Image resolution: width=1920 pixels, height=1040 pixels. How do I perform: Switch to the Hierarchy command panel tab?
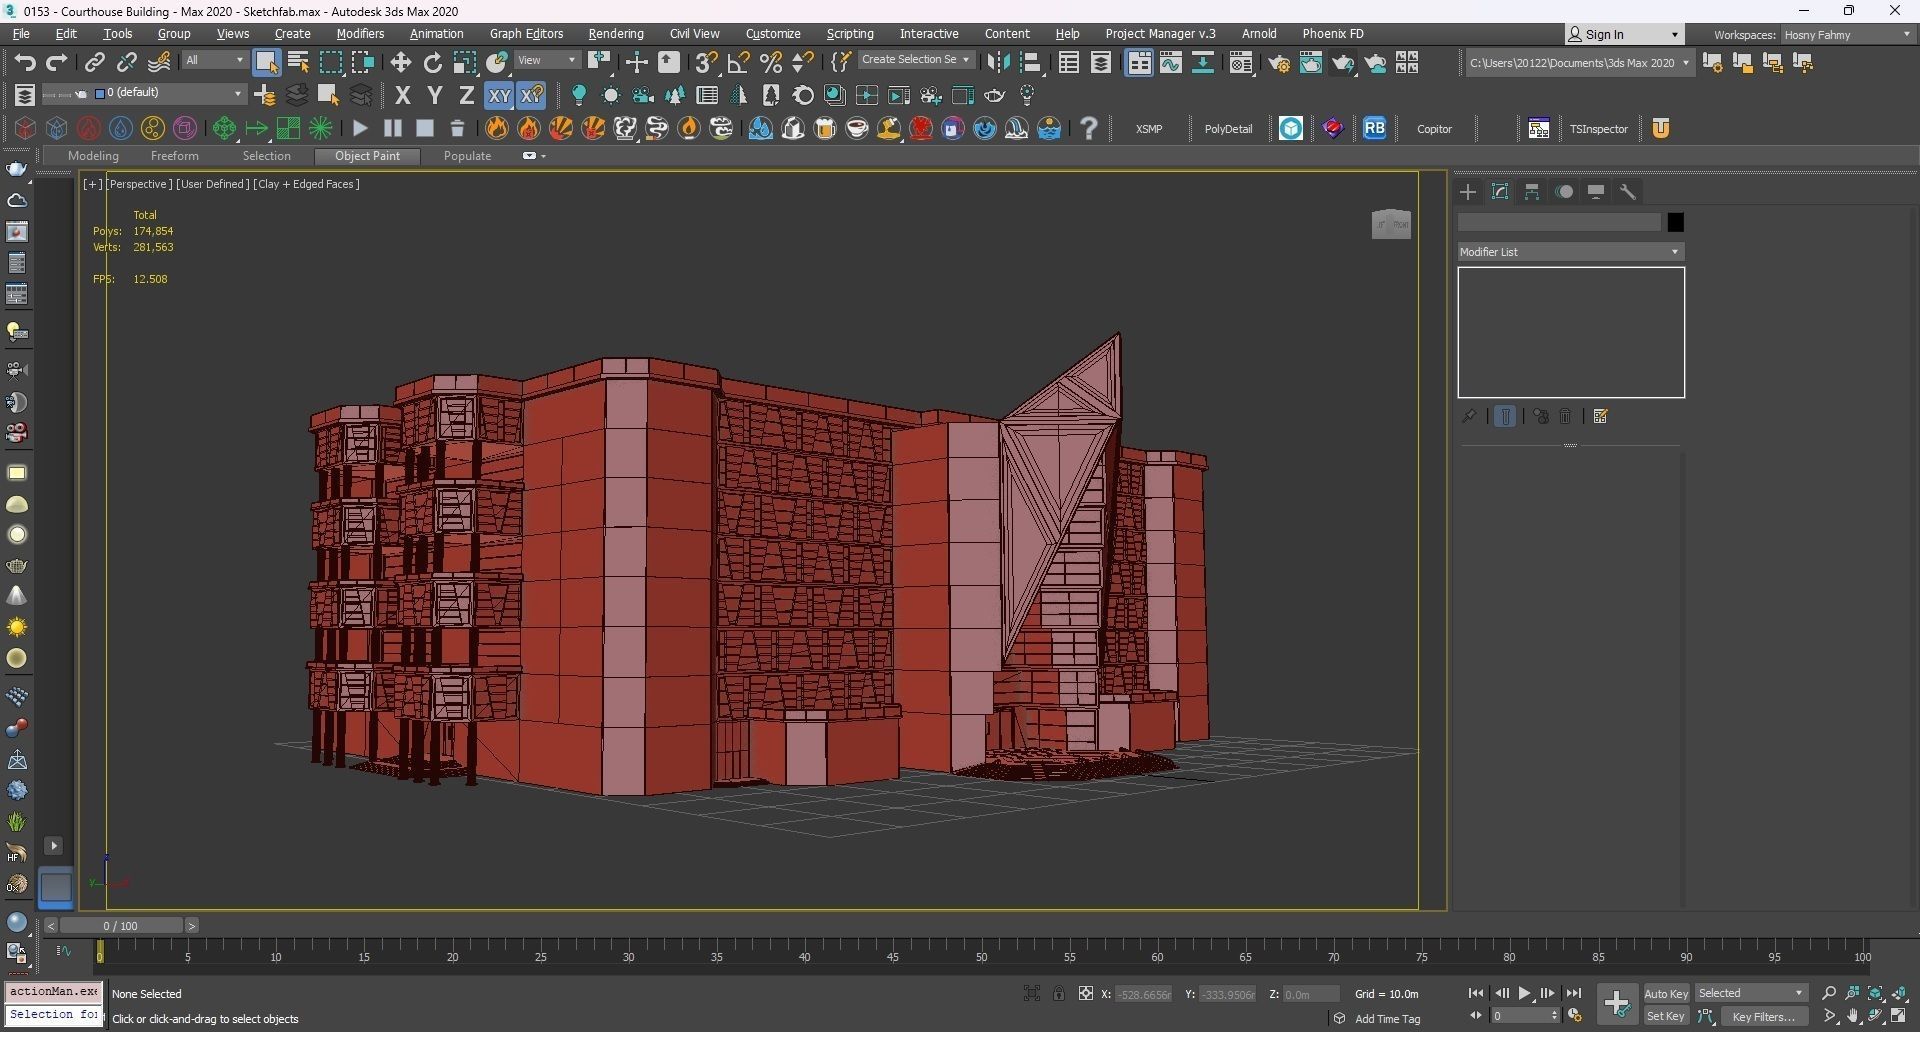tap(1532, 192)
